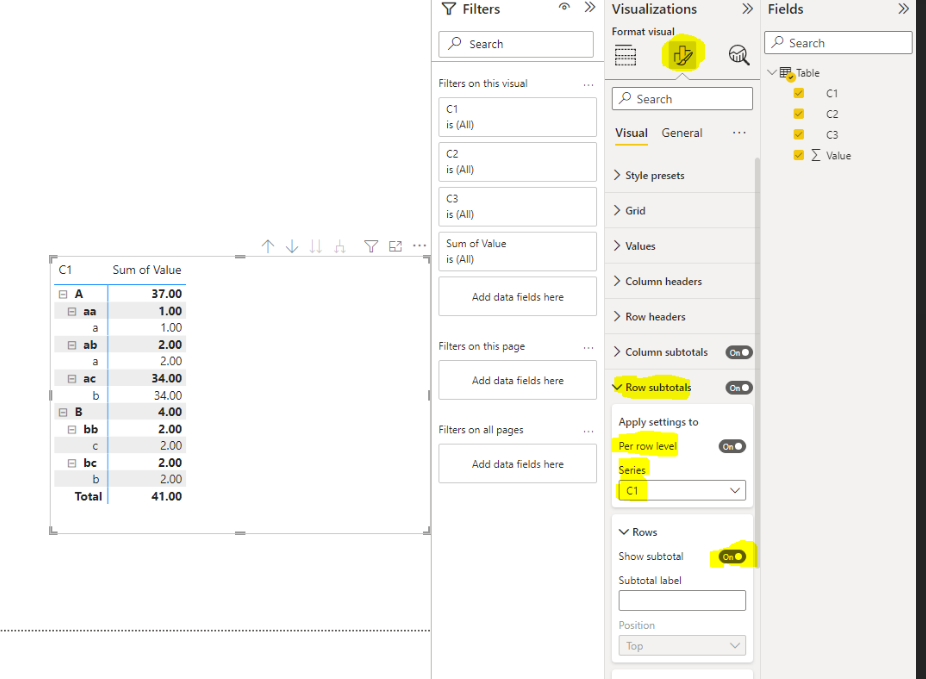Viewport: 926px width, 679px height.
Task: Turn off Per row level toggle
Action: pos(732,446)
